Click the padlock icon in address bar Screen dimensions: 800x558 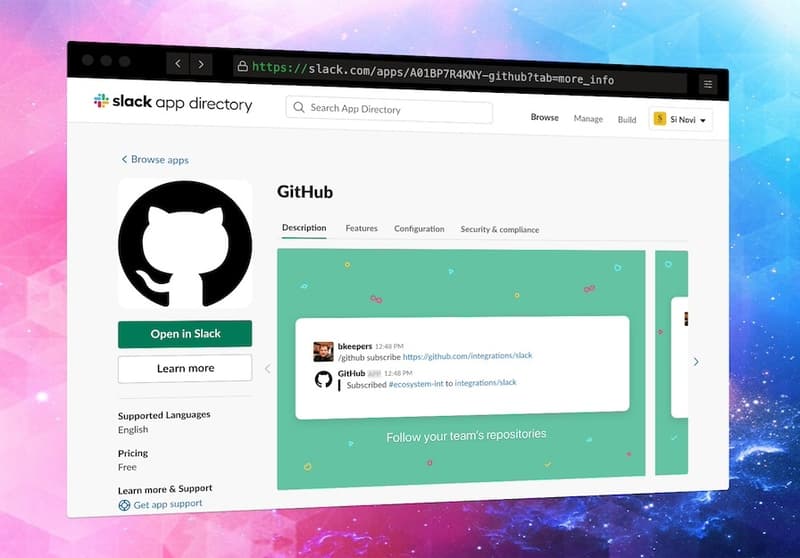pos(242,66)
